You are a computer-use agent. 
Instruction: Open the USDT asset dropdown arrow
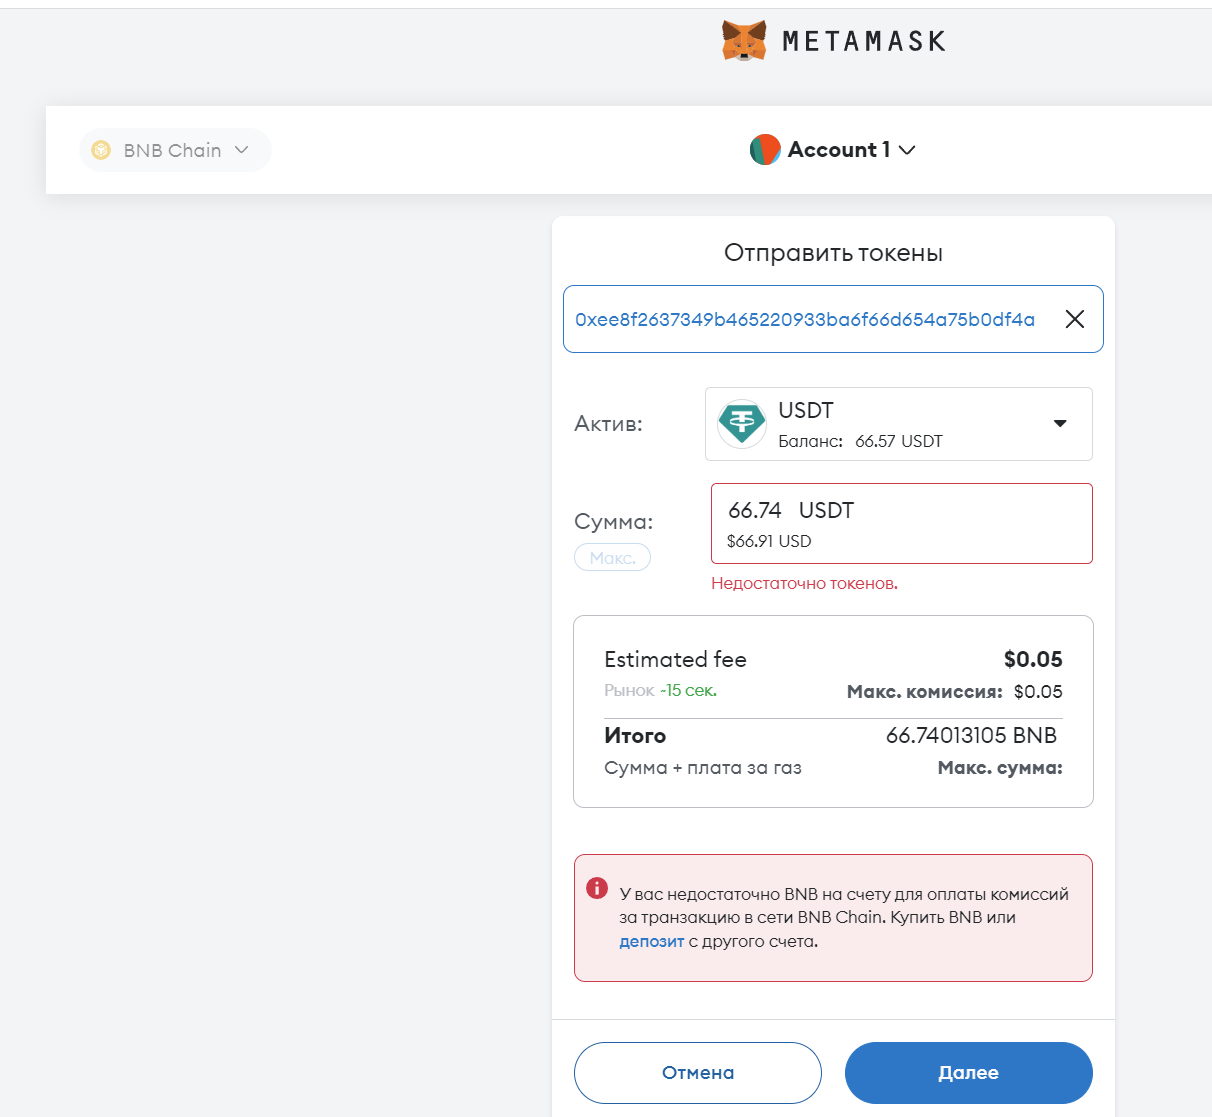1060,424
